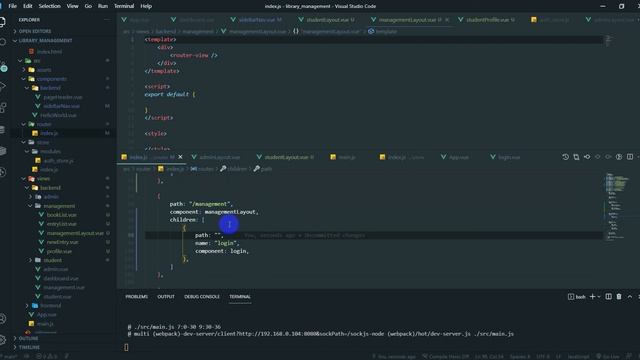640x360 pixels.
Task: Click open changes icon in lower editor toolbar
Action: (x=576, y=157)
